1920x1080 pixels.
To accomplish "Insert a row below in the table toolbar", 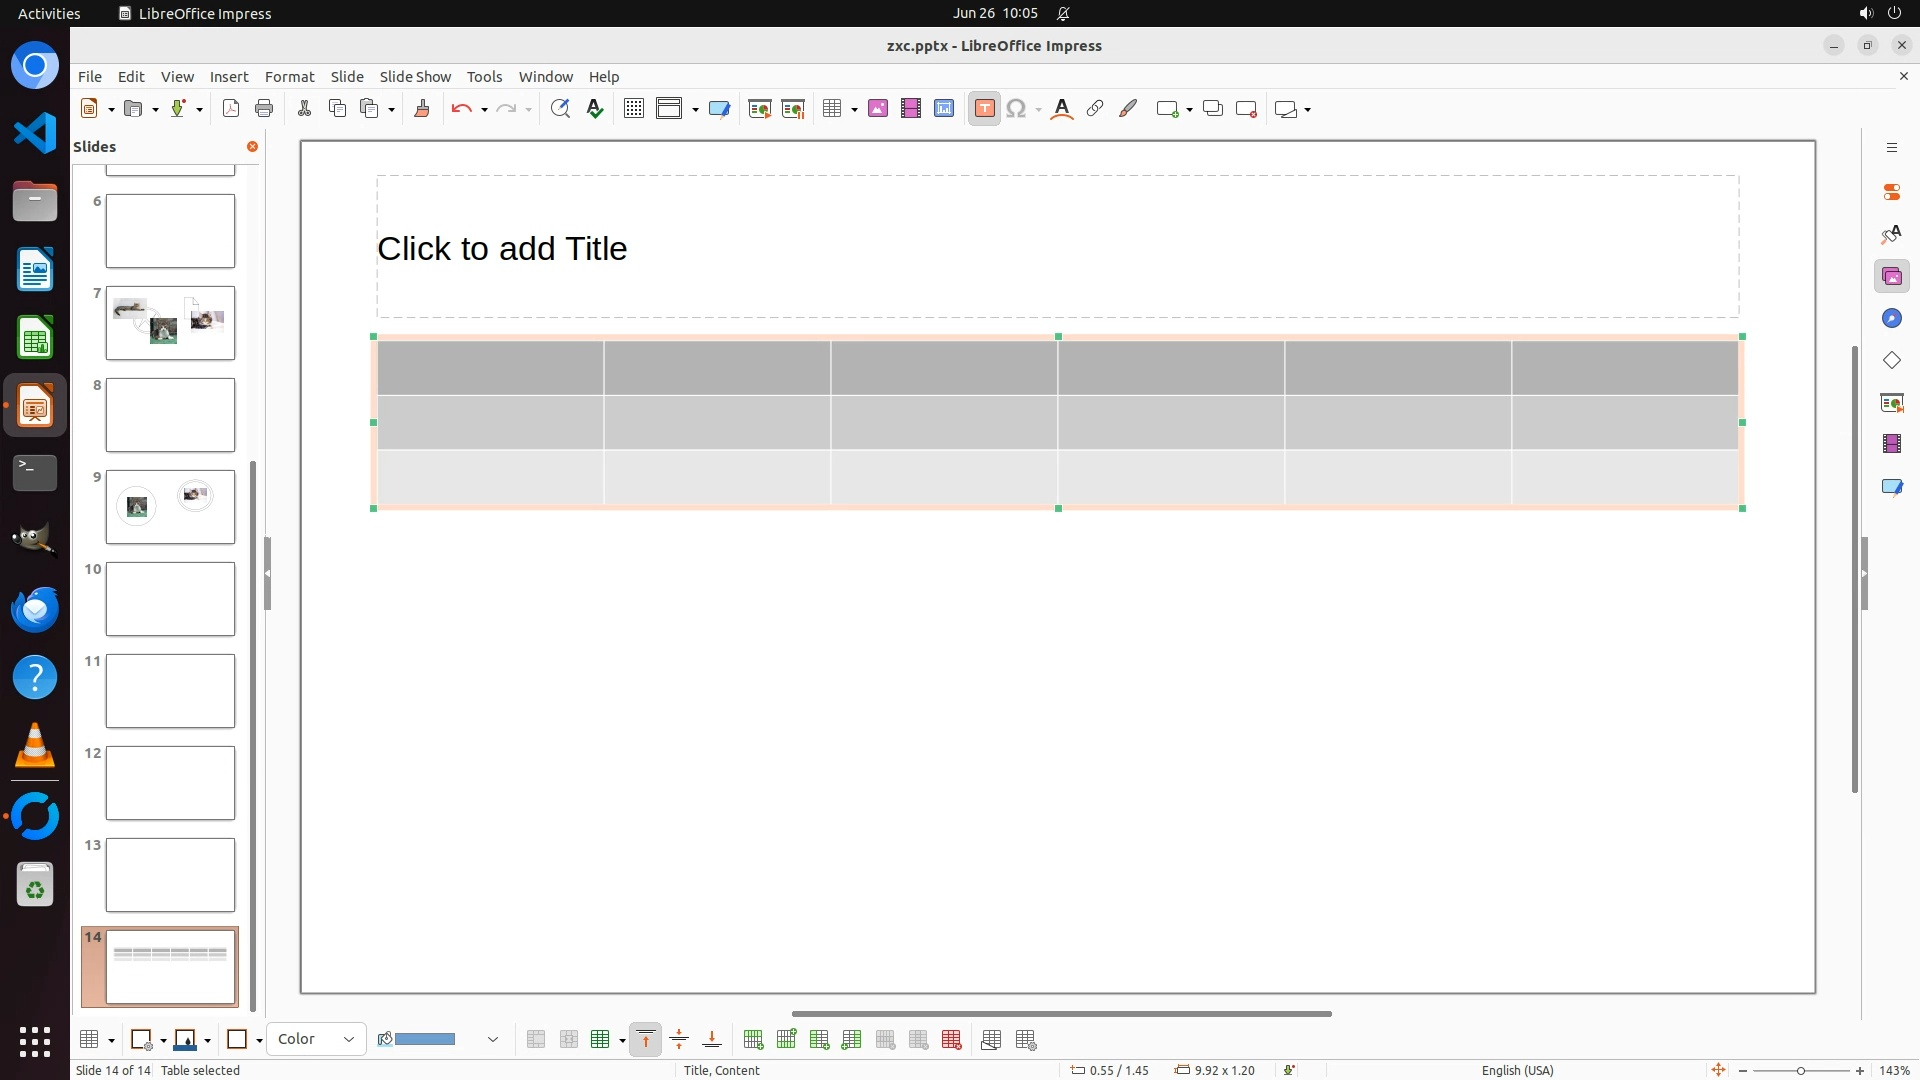I will point(786,1040).
